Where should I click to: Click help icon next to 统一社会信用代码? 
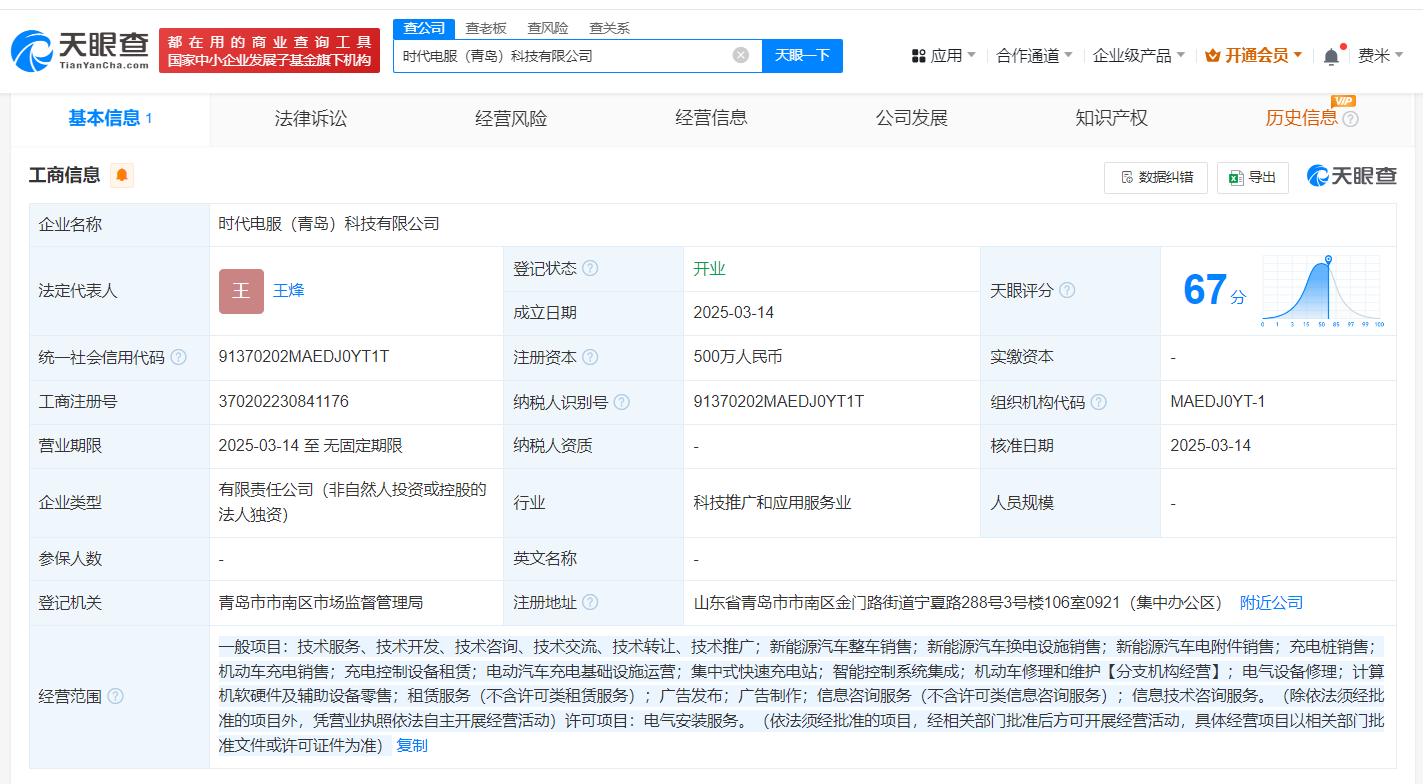(178, 357)
